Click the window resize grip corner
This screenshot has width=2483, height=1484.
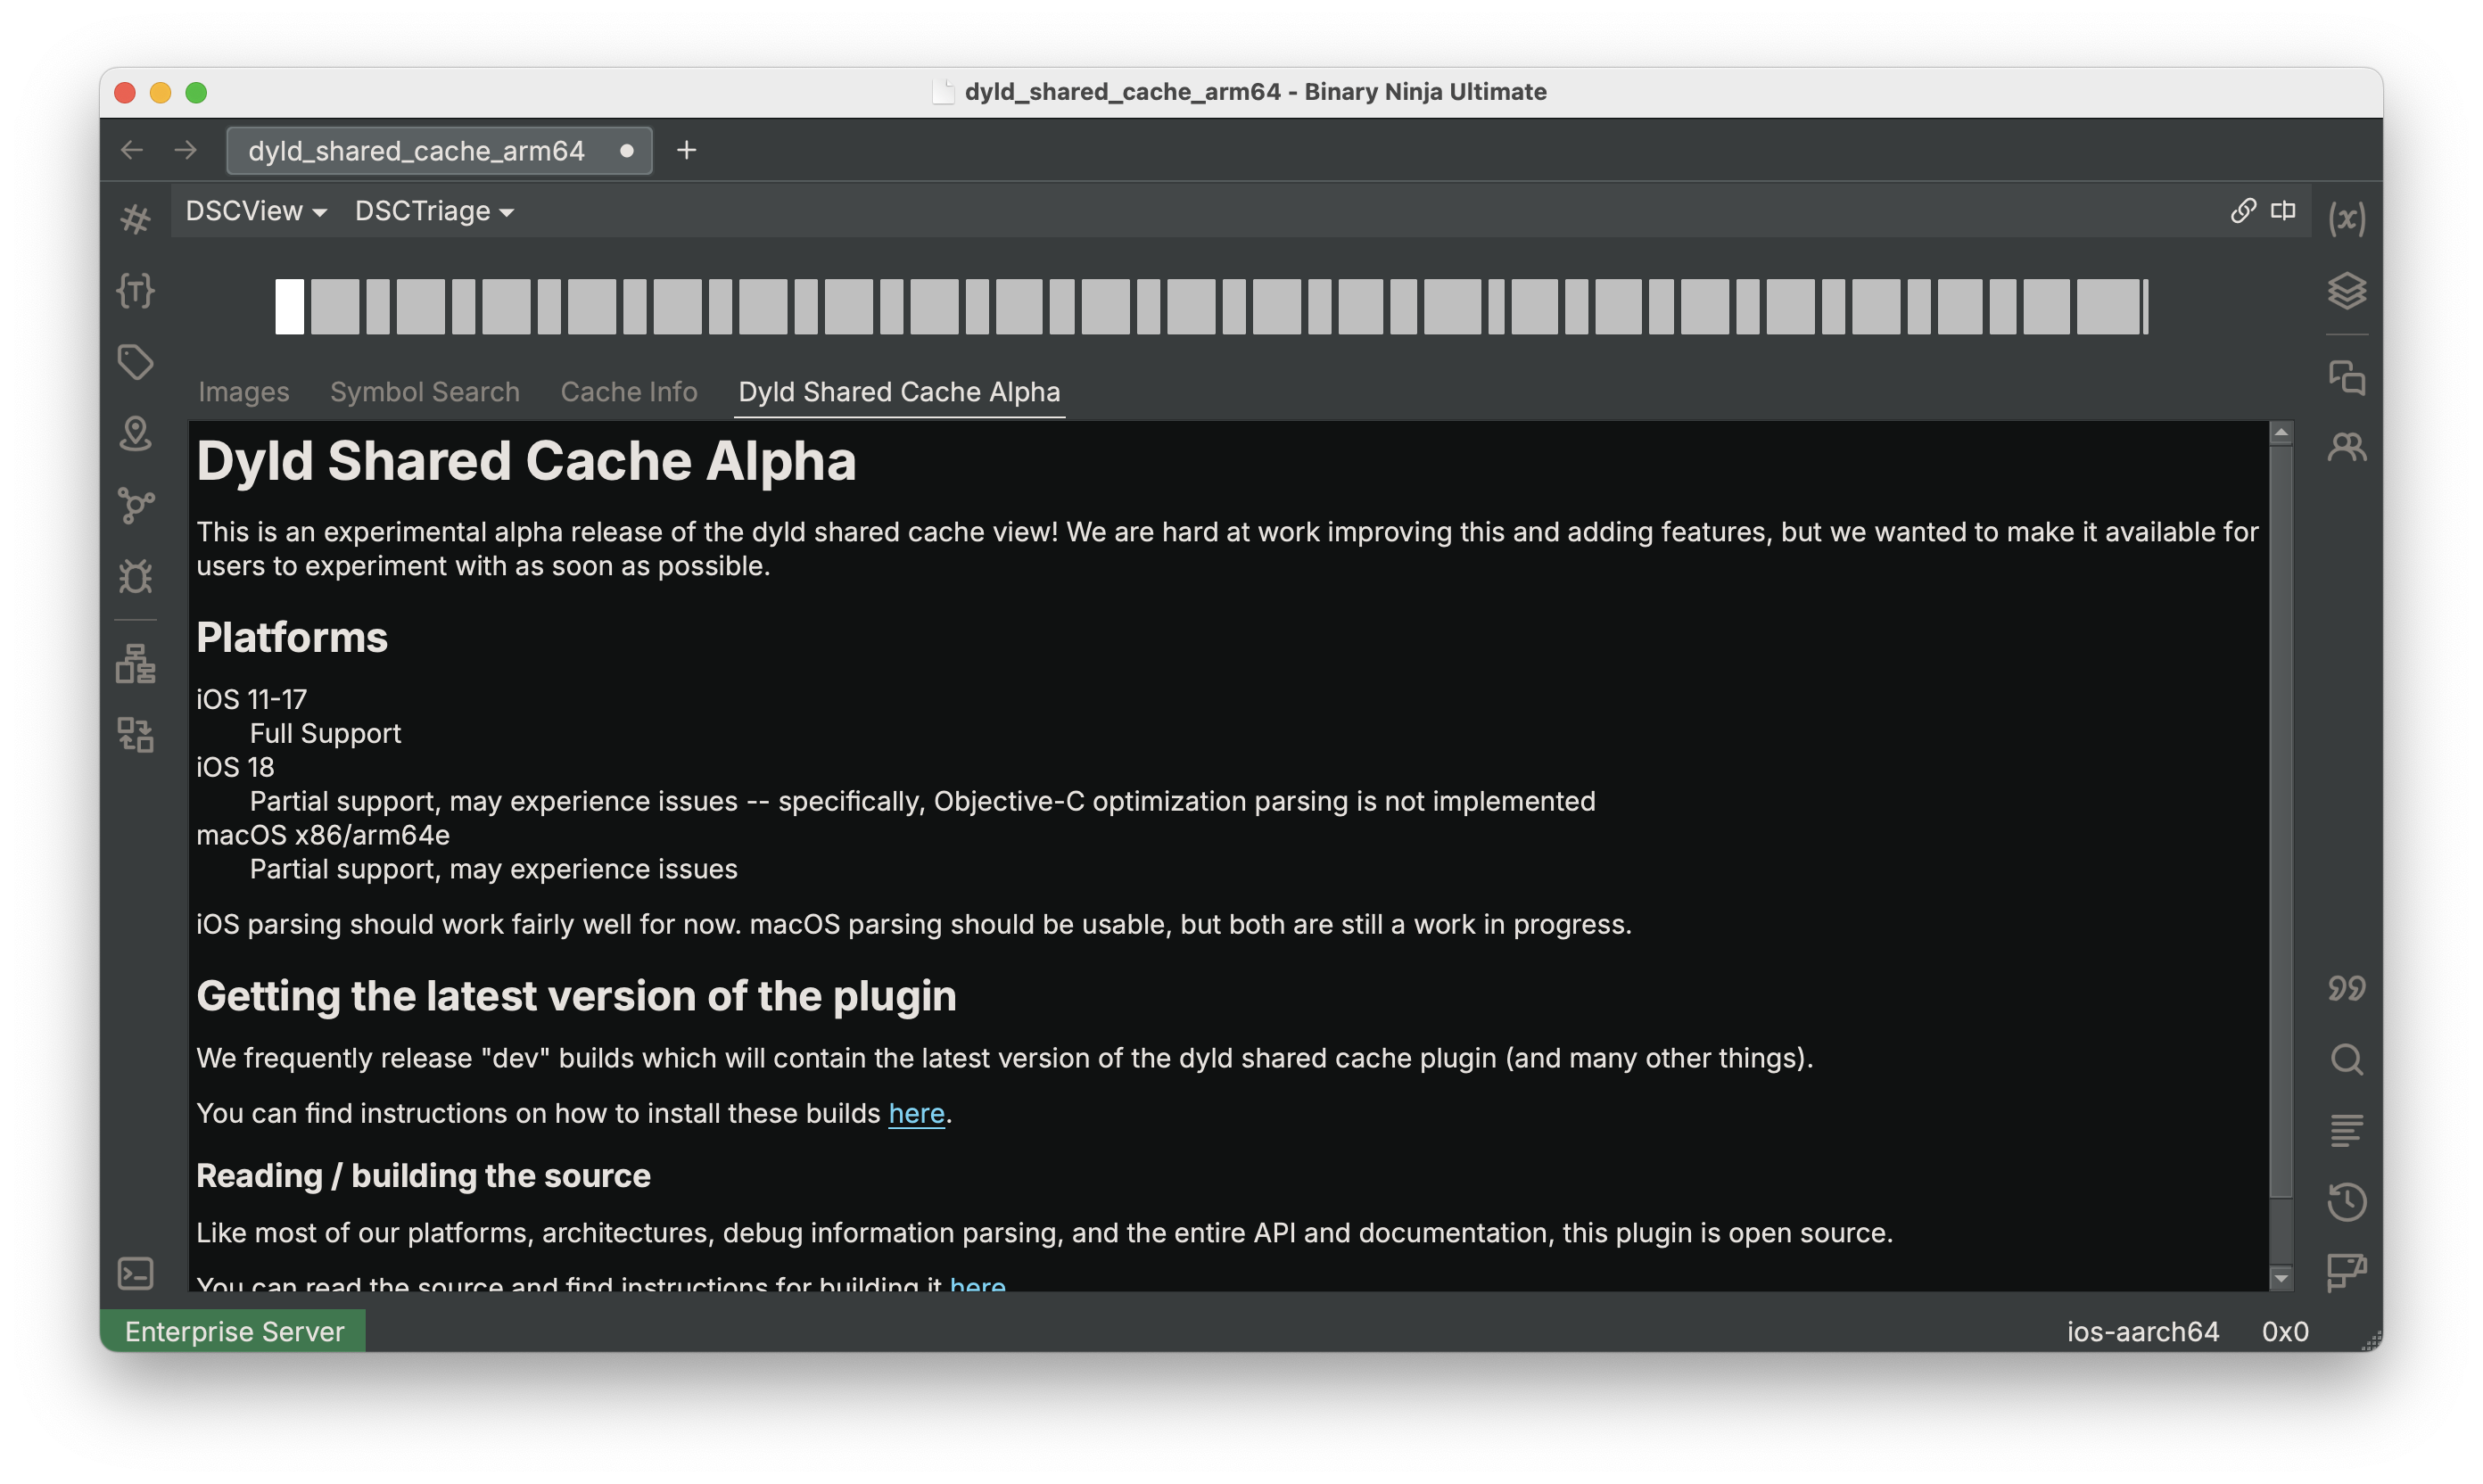[x=2371, y=1341]
